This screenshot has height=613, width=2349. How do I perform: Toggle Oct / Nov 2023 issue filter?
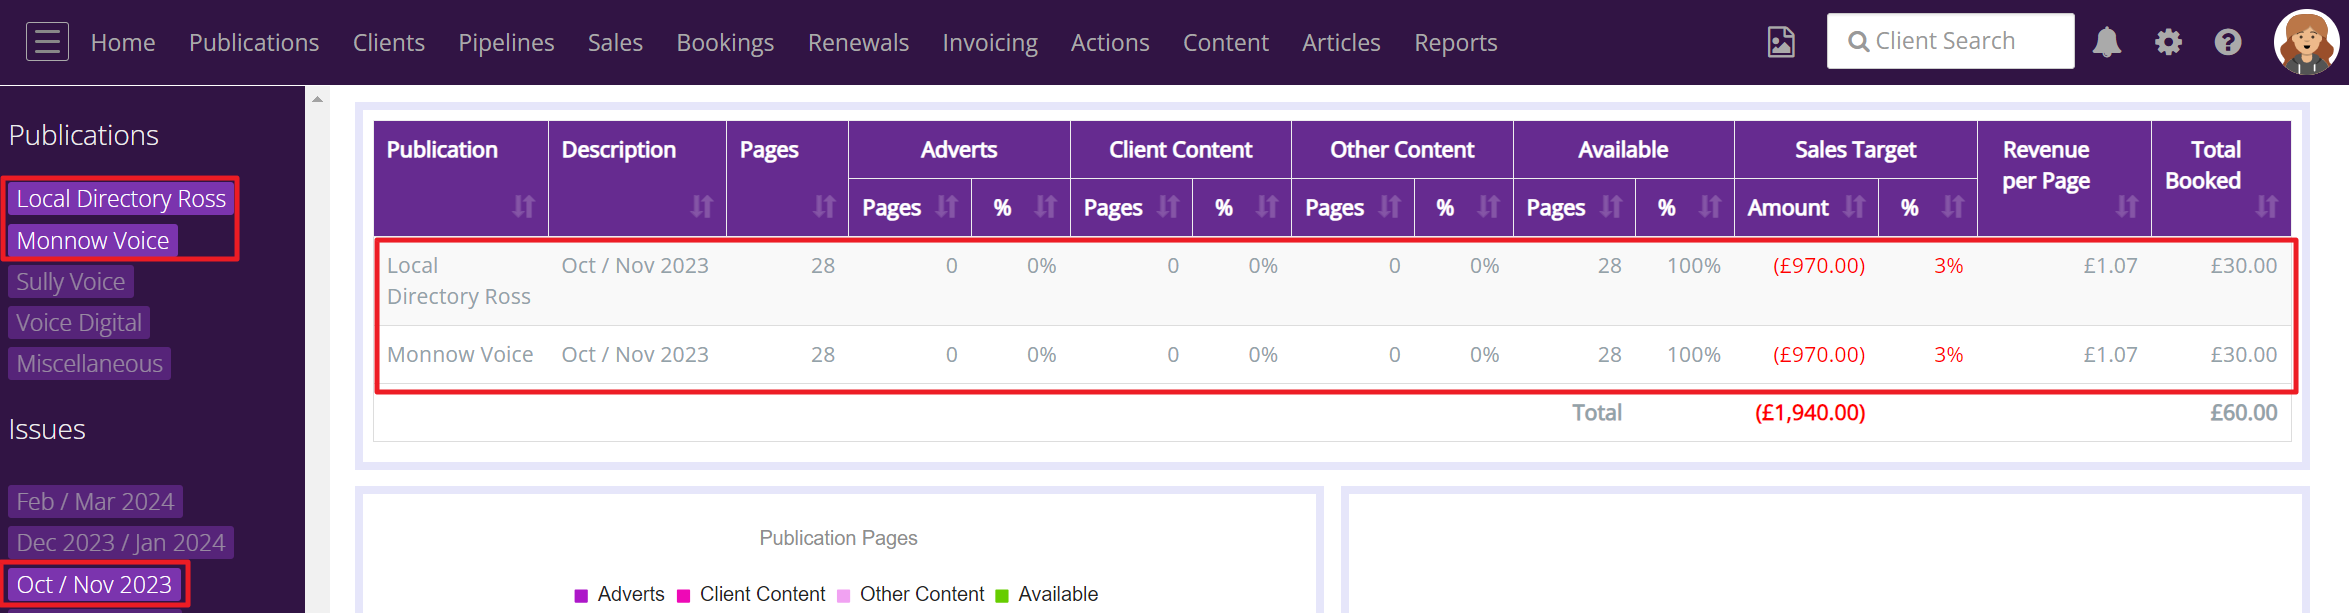pyautogui.click(x=94, y=584)
